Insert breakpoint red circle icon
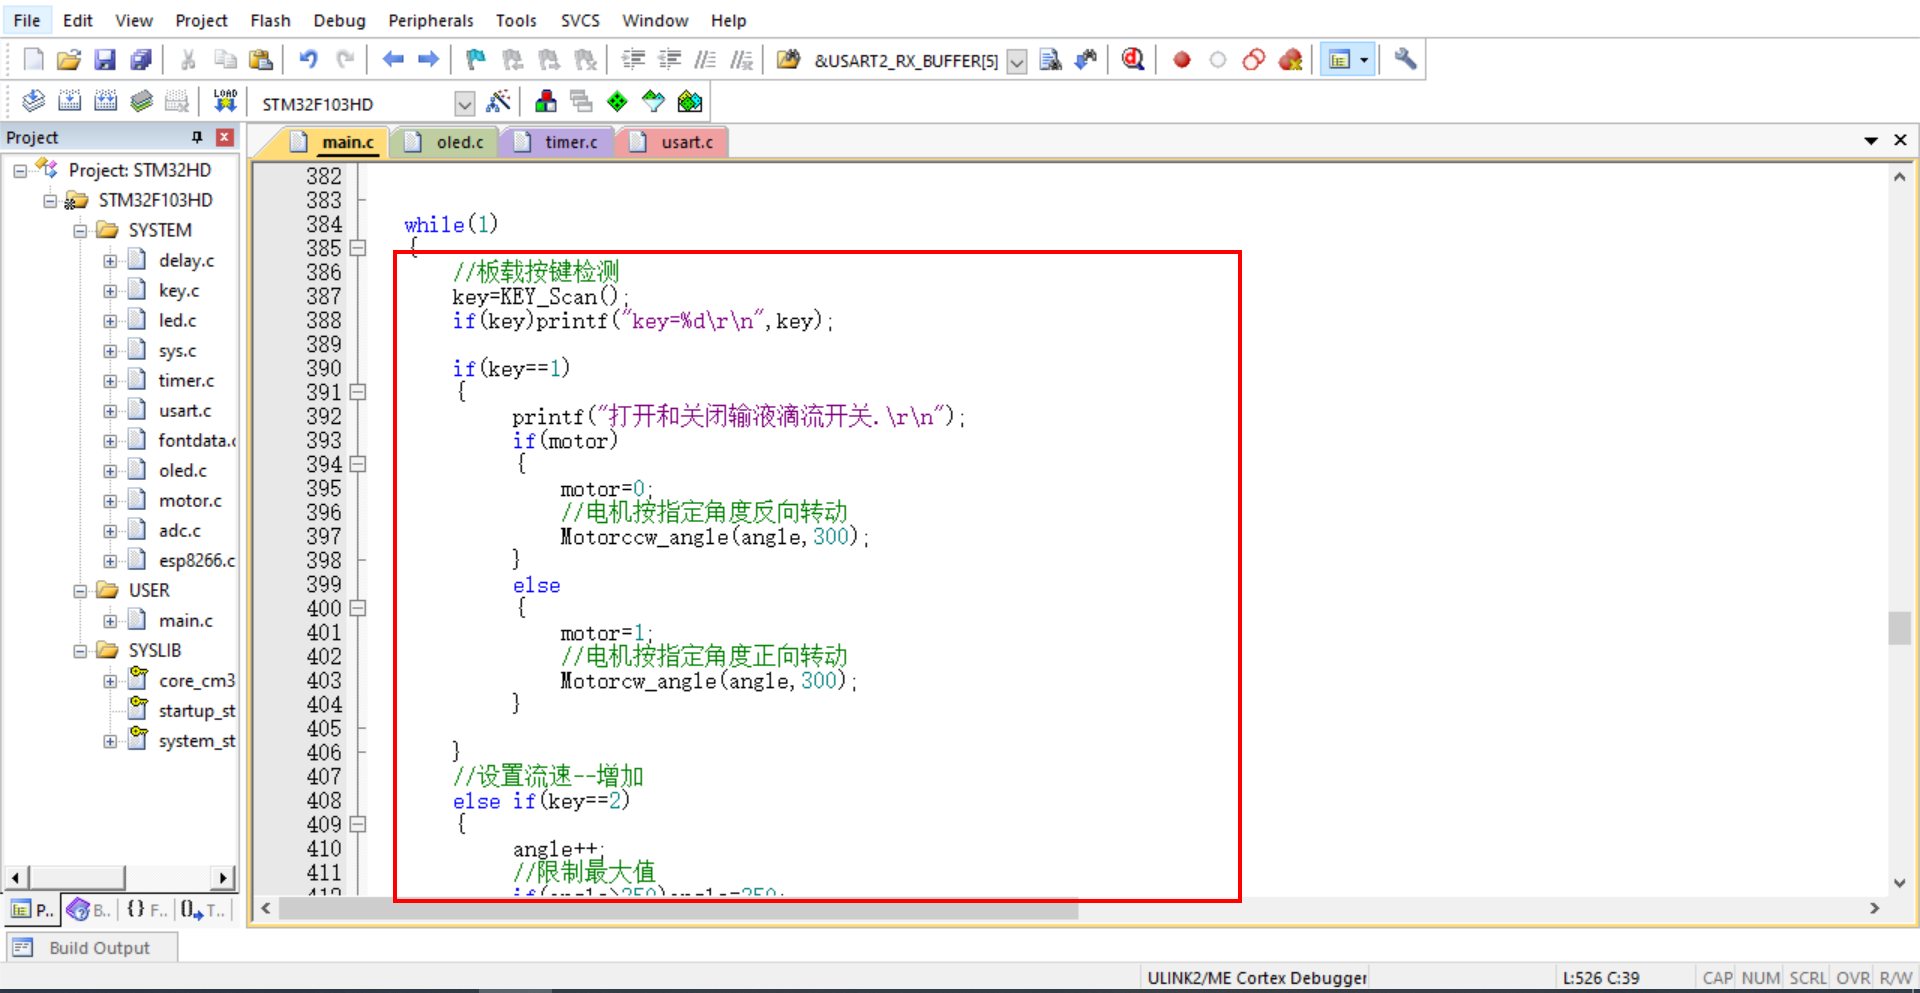1920x993 pixels. (x=1182, y=60)
